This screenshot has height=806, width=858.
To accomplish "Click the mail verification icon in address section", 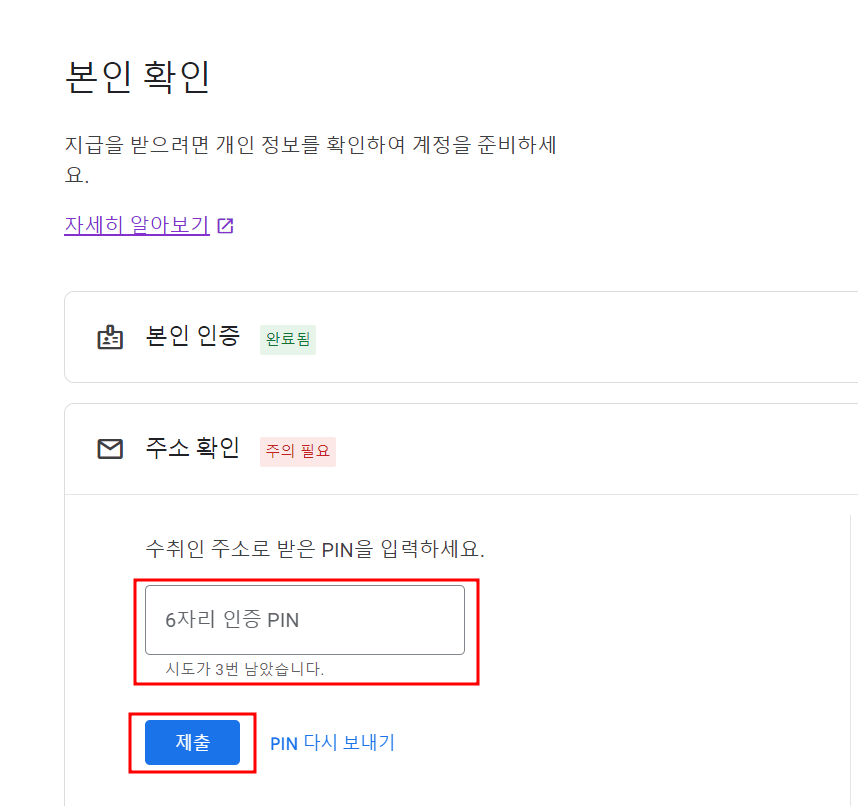I will (x=112, y=449).
